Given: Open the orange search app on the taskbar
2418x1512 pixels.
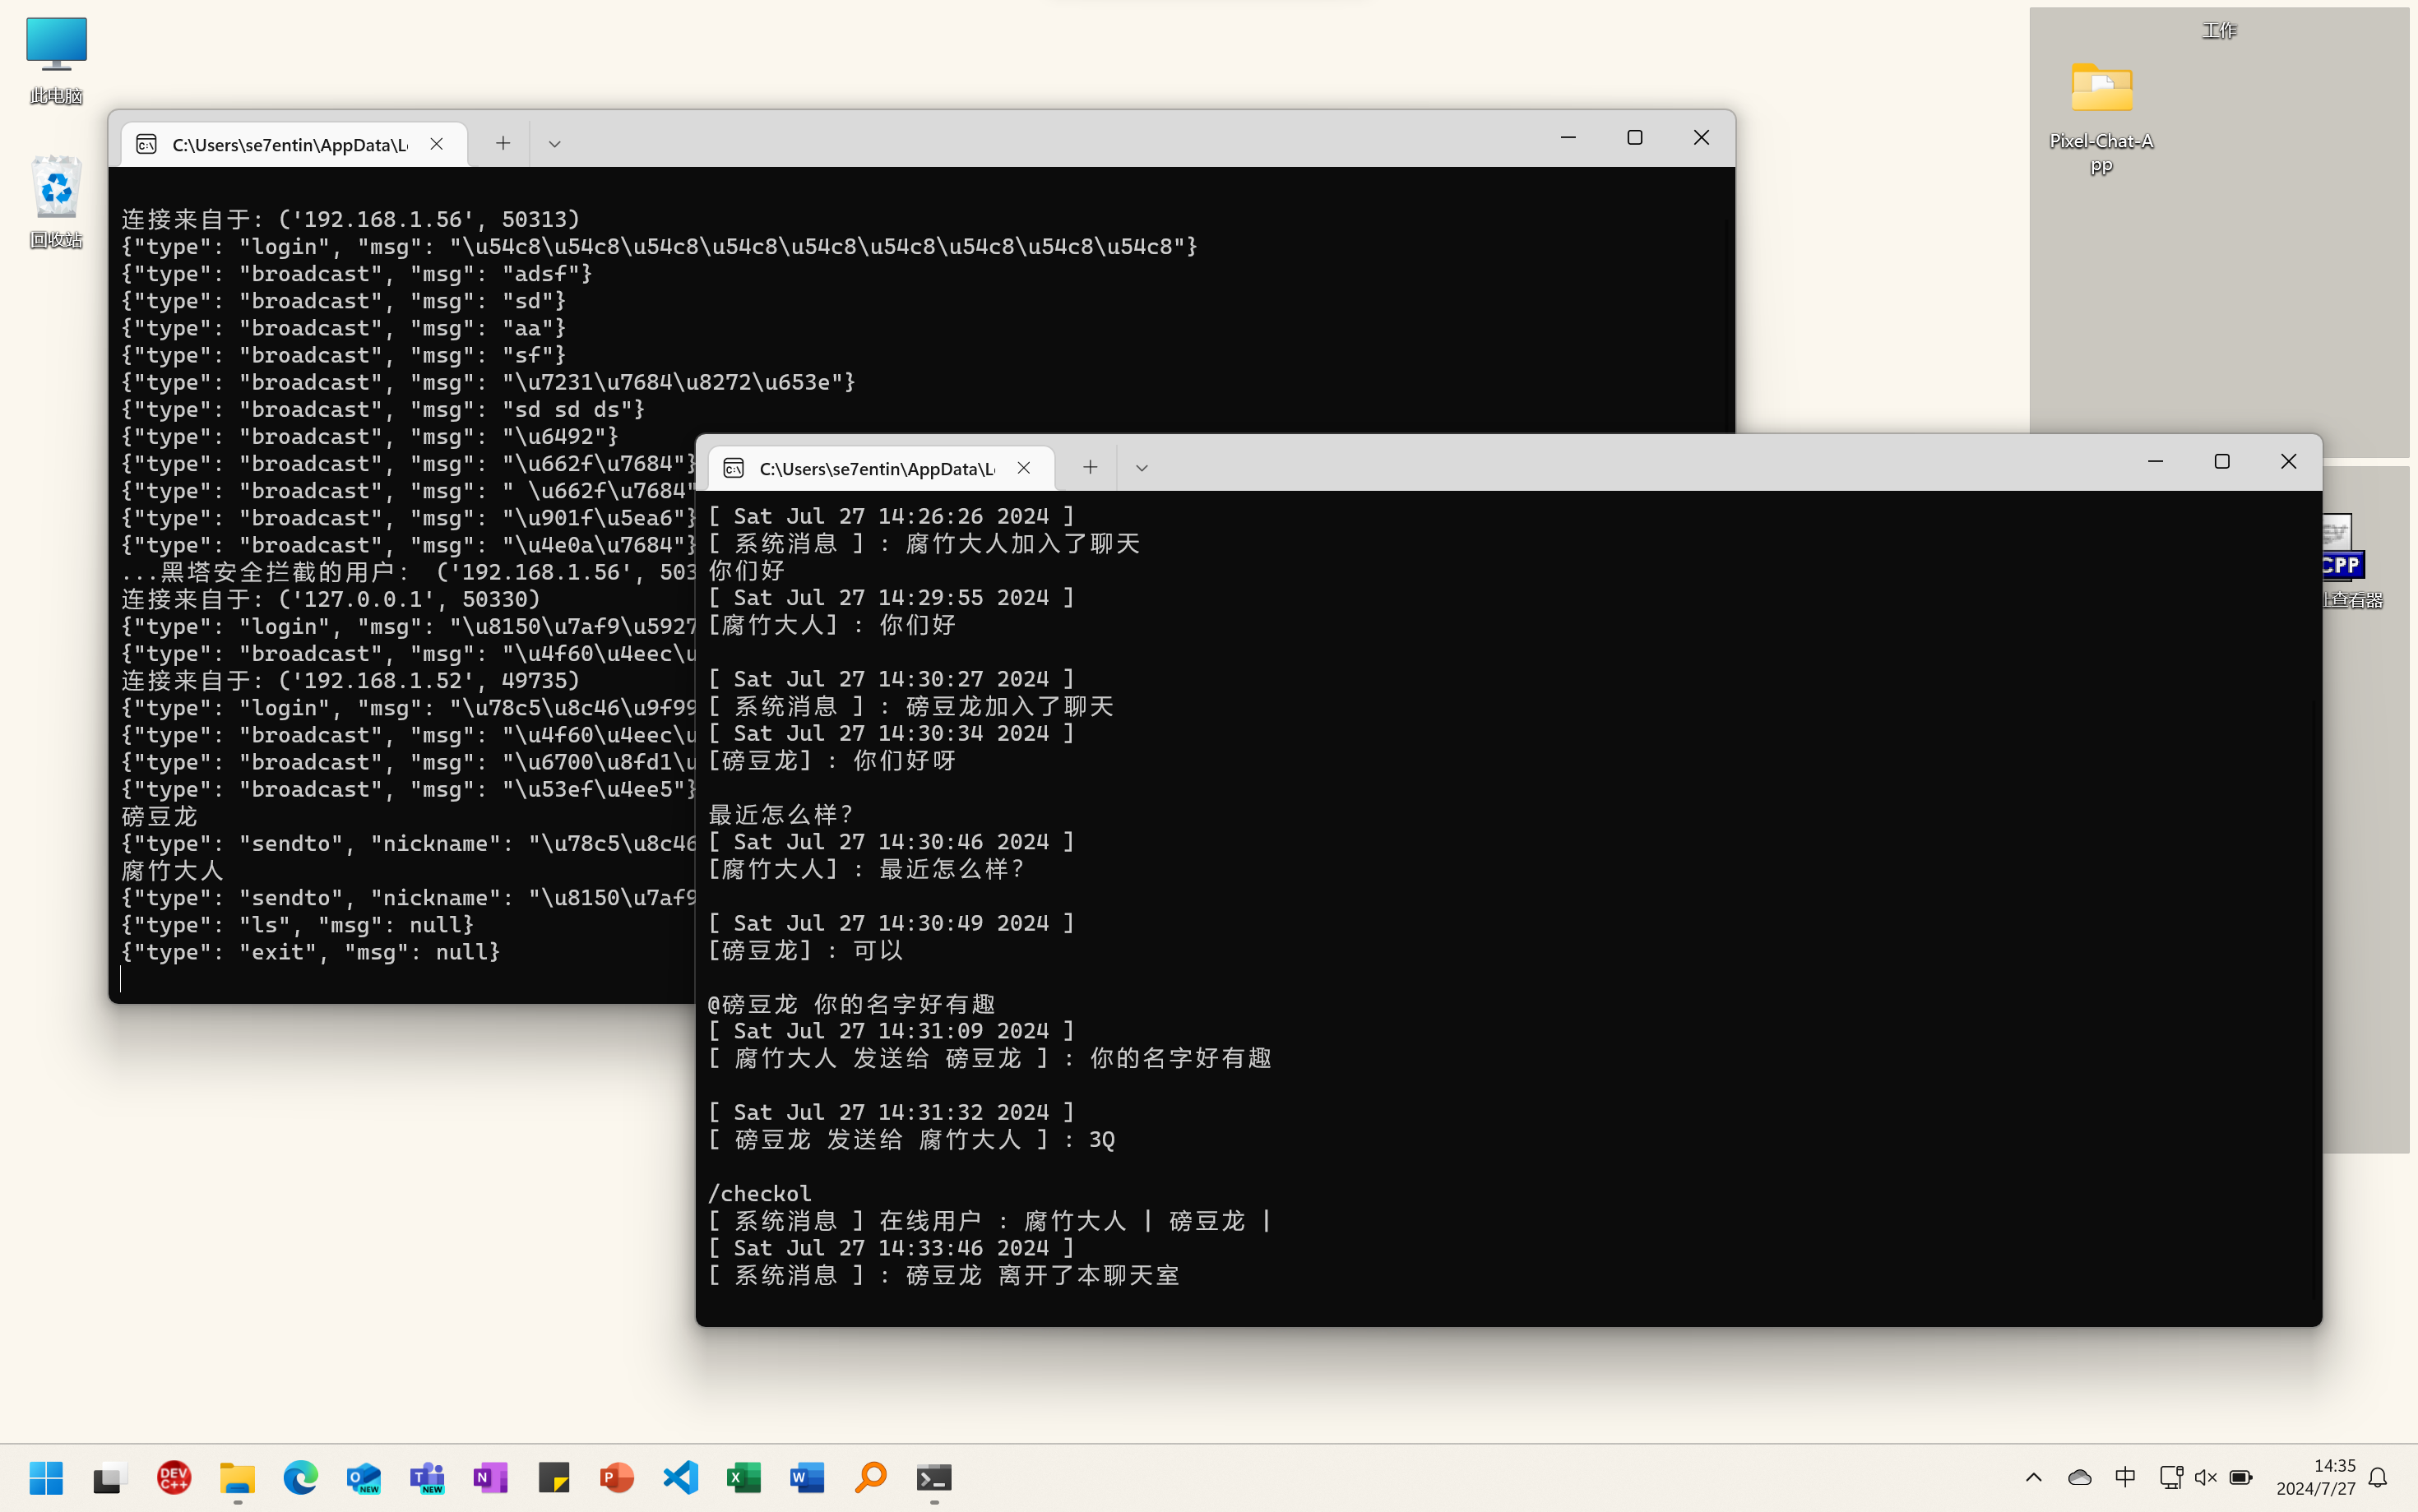Looking at the screenshot, I should (871, 1477).
